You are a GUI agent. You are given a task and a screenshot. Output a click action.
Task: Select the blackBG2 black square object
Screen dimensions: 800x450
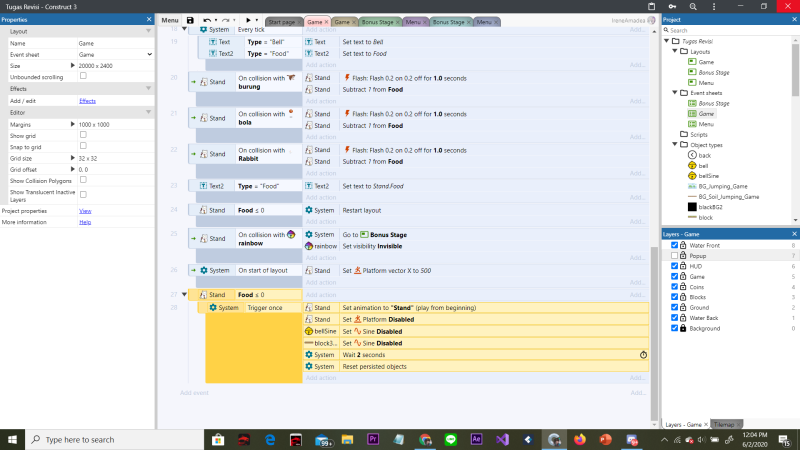(x=692, y=207)
